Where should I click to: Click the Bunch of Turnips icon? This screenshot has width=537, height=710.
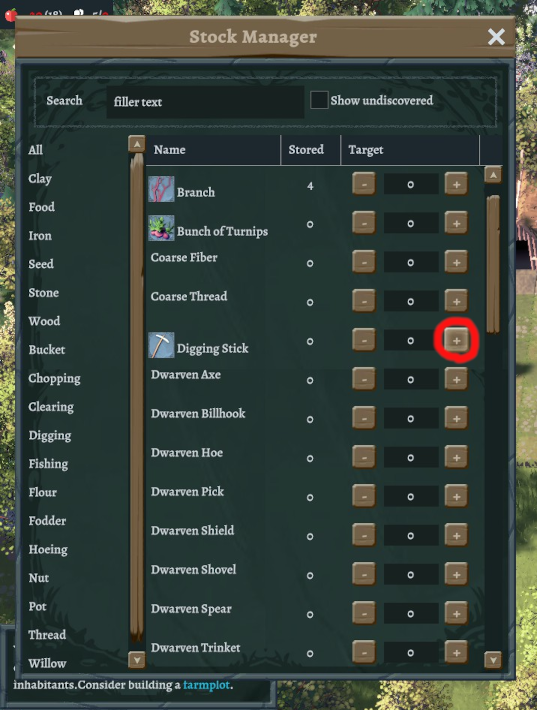(161, 228)
